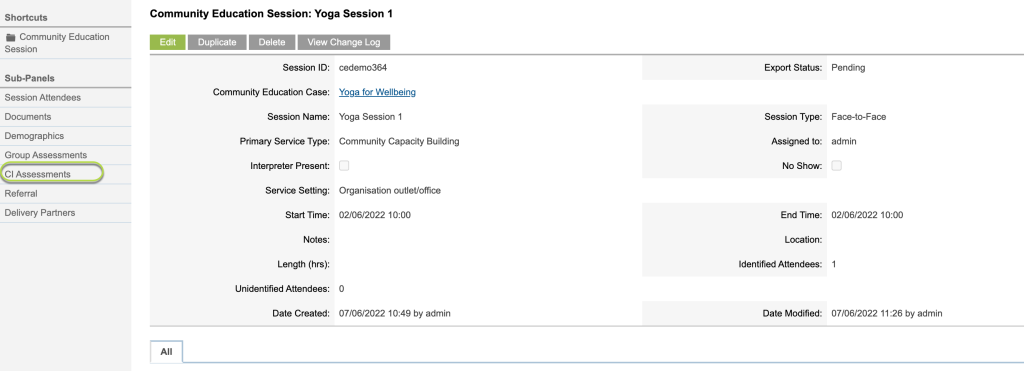Show the Delivery Partners sub-panel

point(40,213)
